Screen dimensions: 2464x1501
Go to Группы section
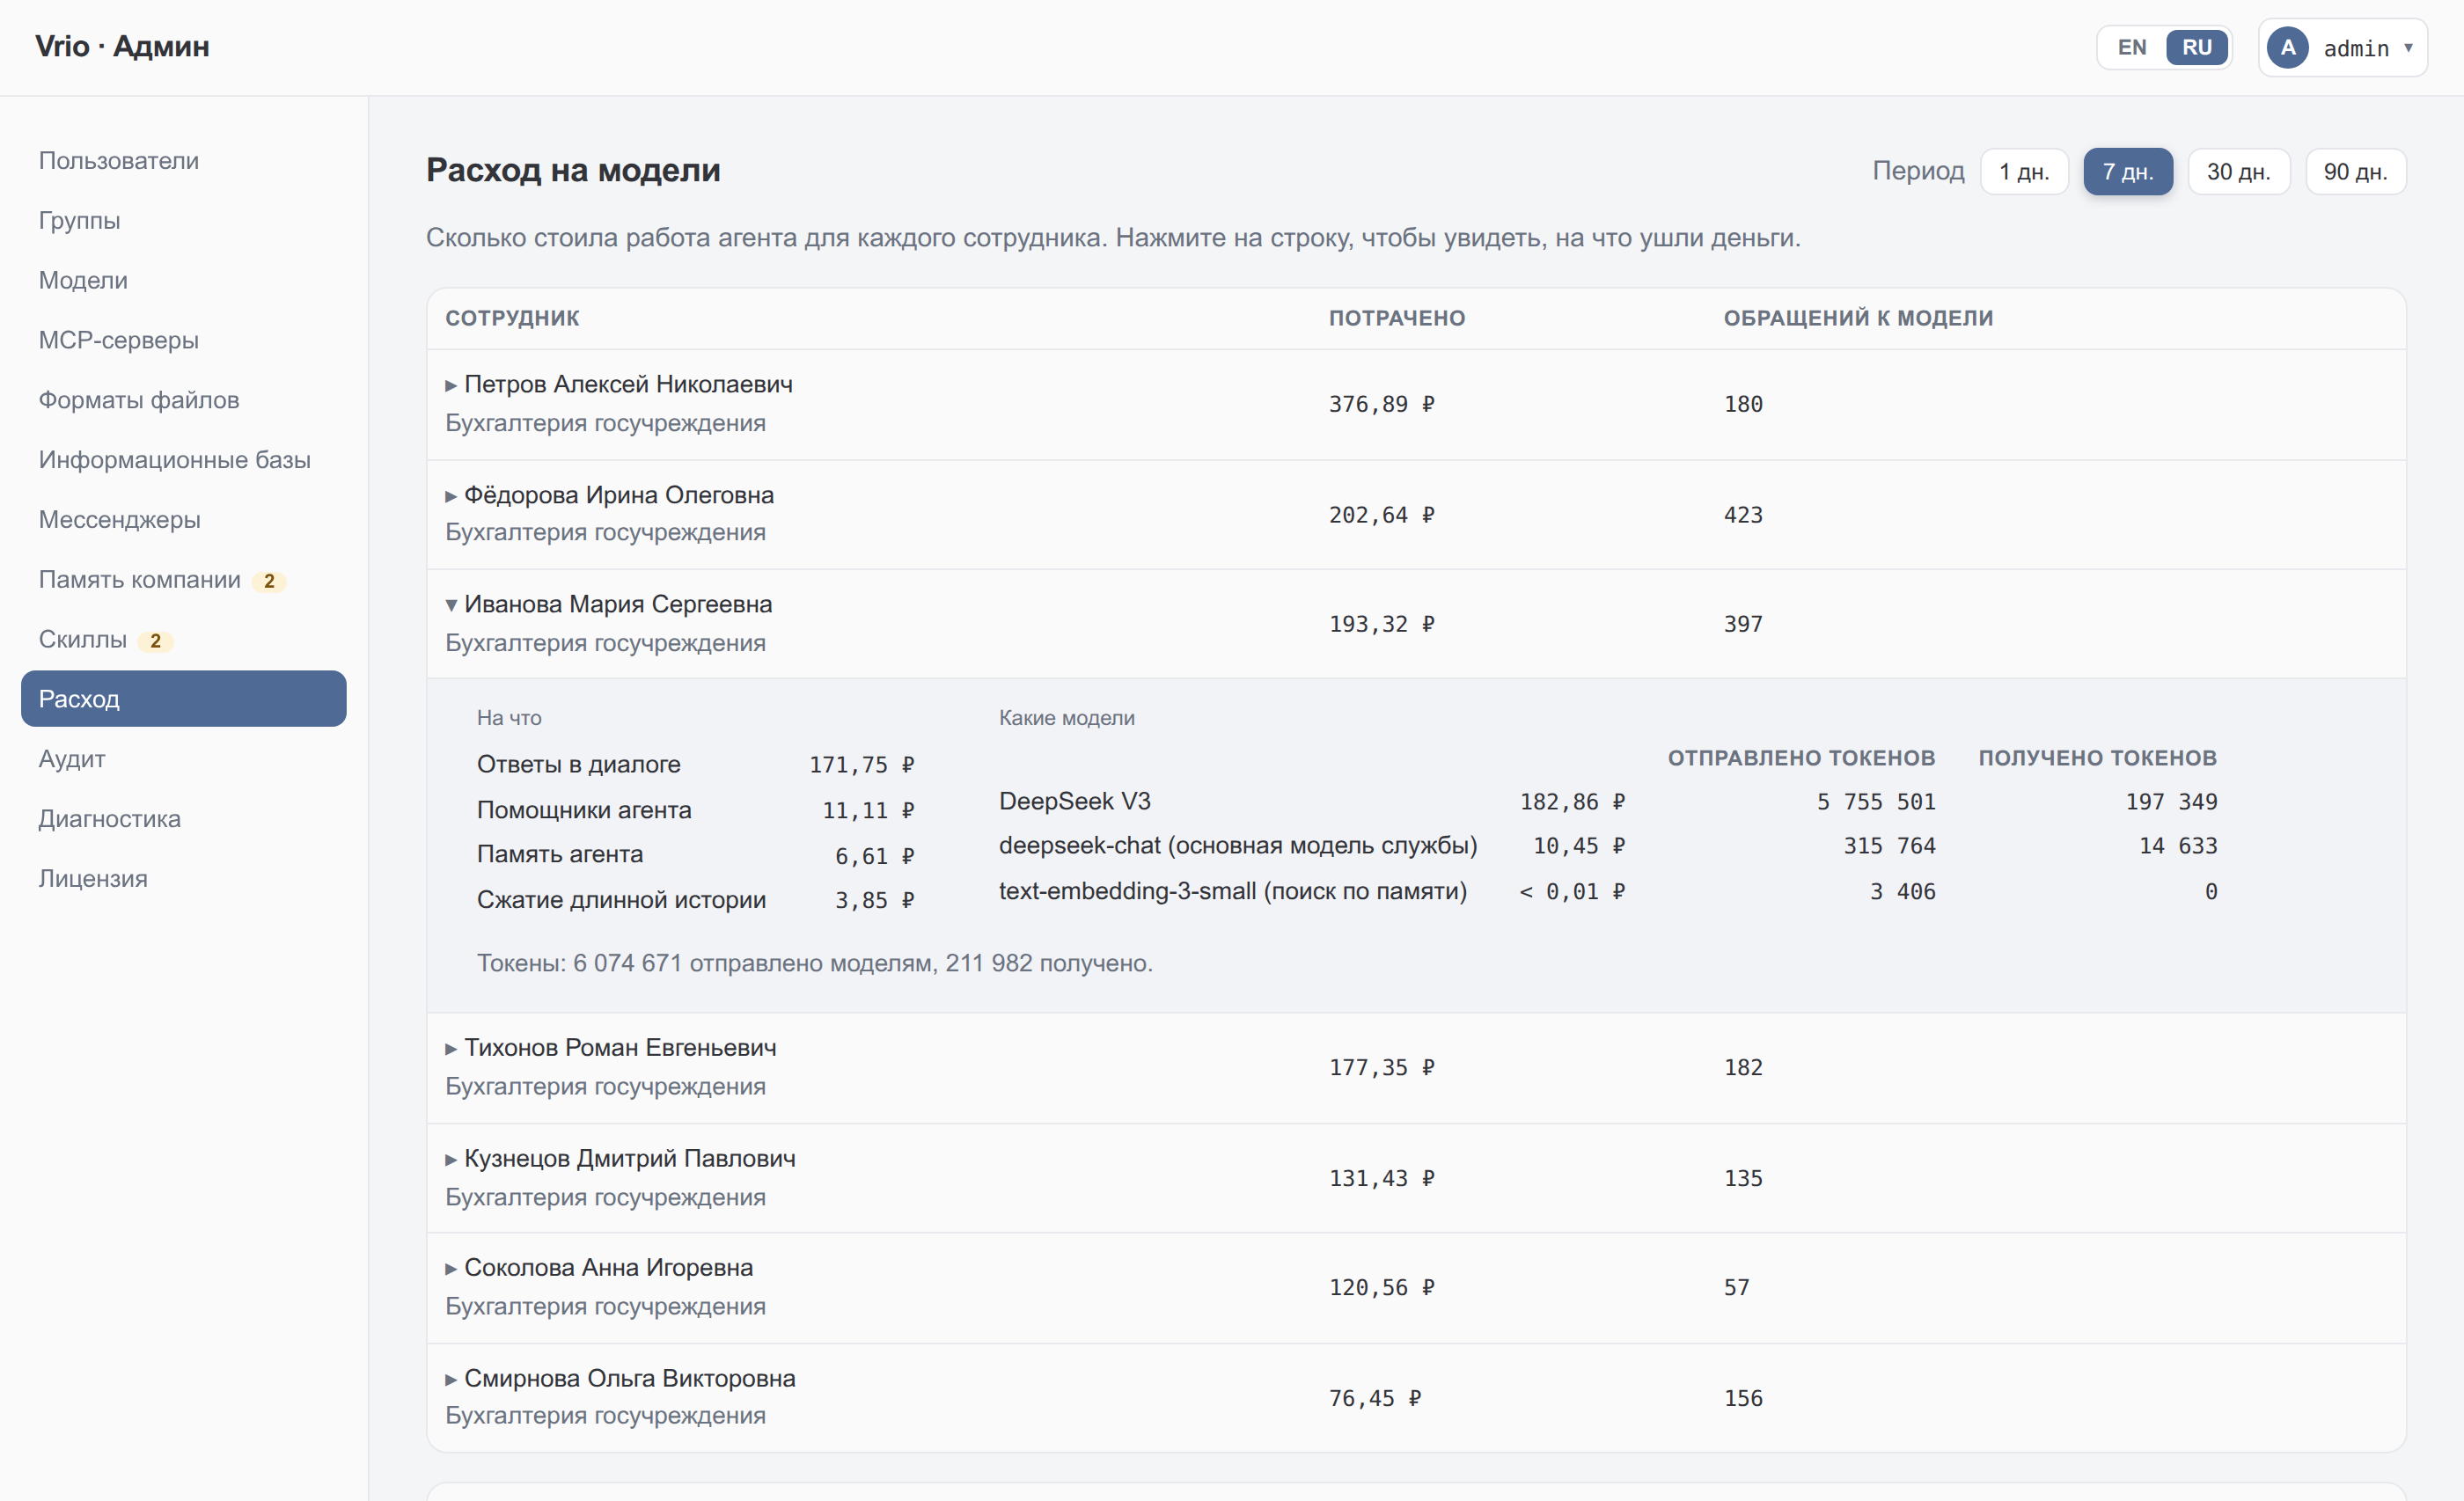(183, 220)
